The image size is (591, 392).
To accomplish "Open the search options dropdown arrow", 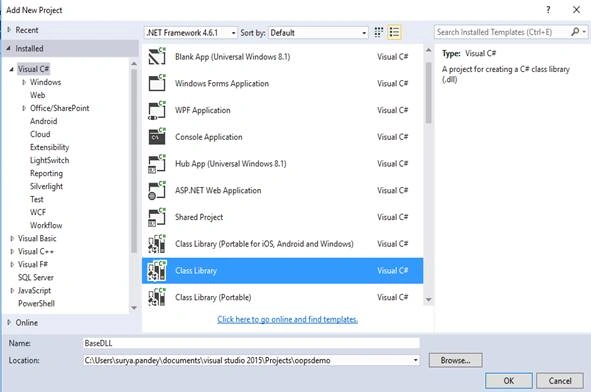I will [584, 32].
